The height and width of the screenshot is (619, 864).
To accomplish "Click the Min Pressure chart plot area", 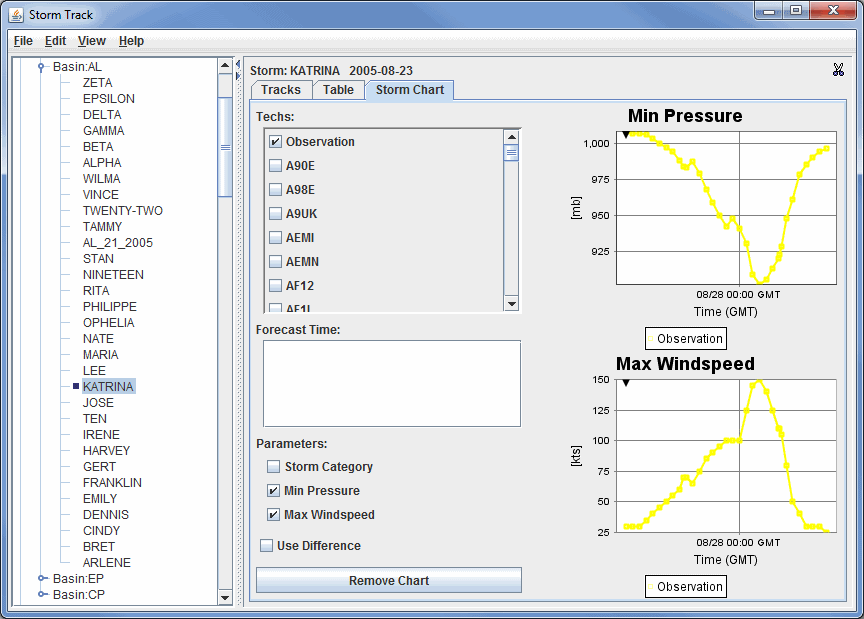I will click(726, 208).
